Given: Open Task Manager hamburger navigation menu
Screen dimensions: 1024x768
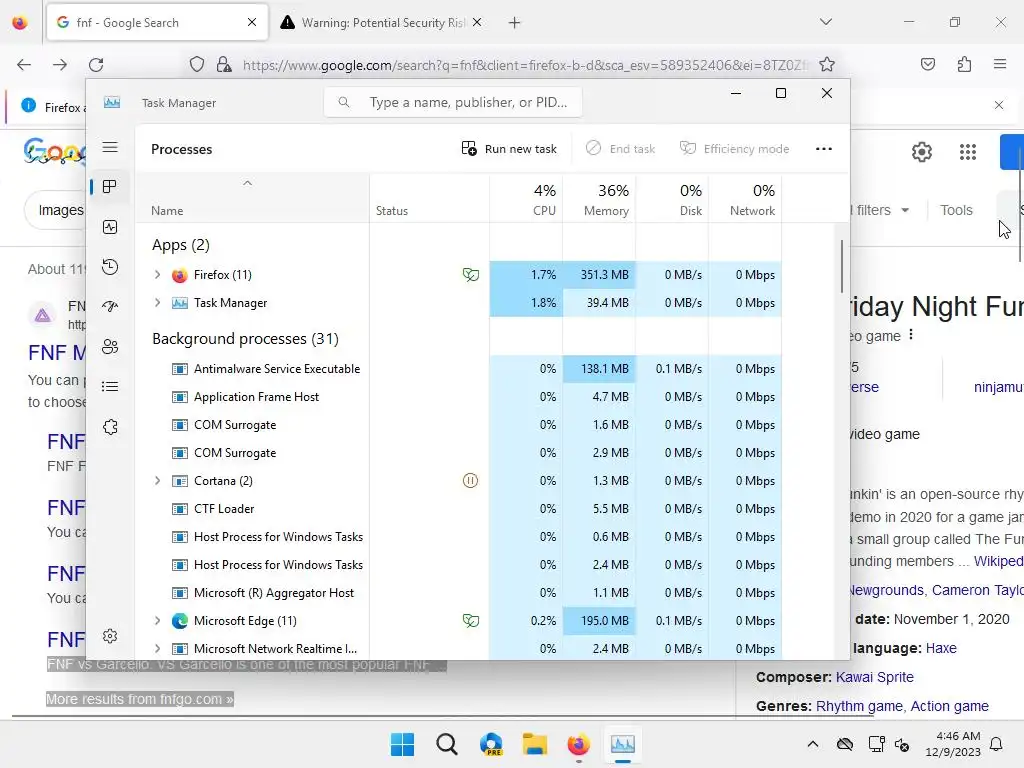Looking at the screenshot, I should (x=110, y=148).
